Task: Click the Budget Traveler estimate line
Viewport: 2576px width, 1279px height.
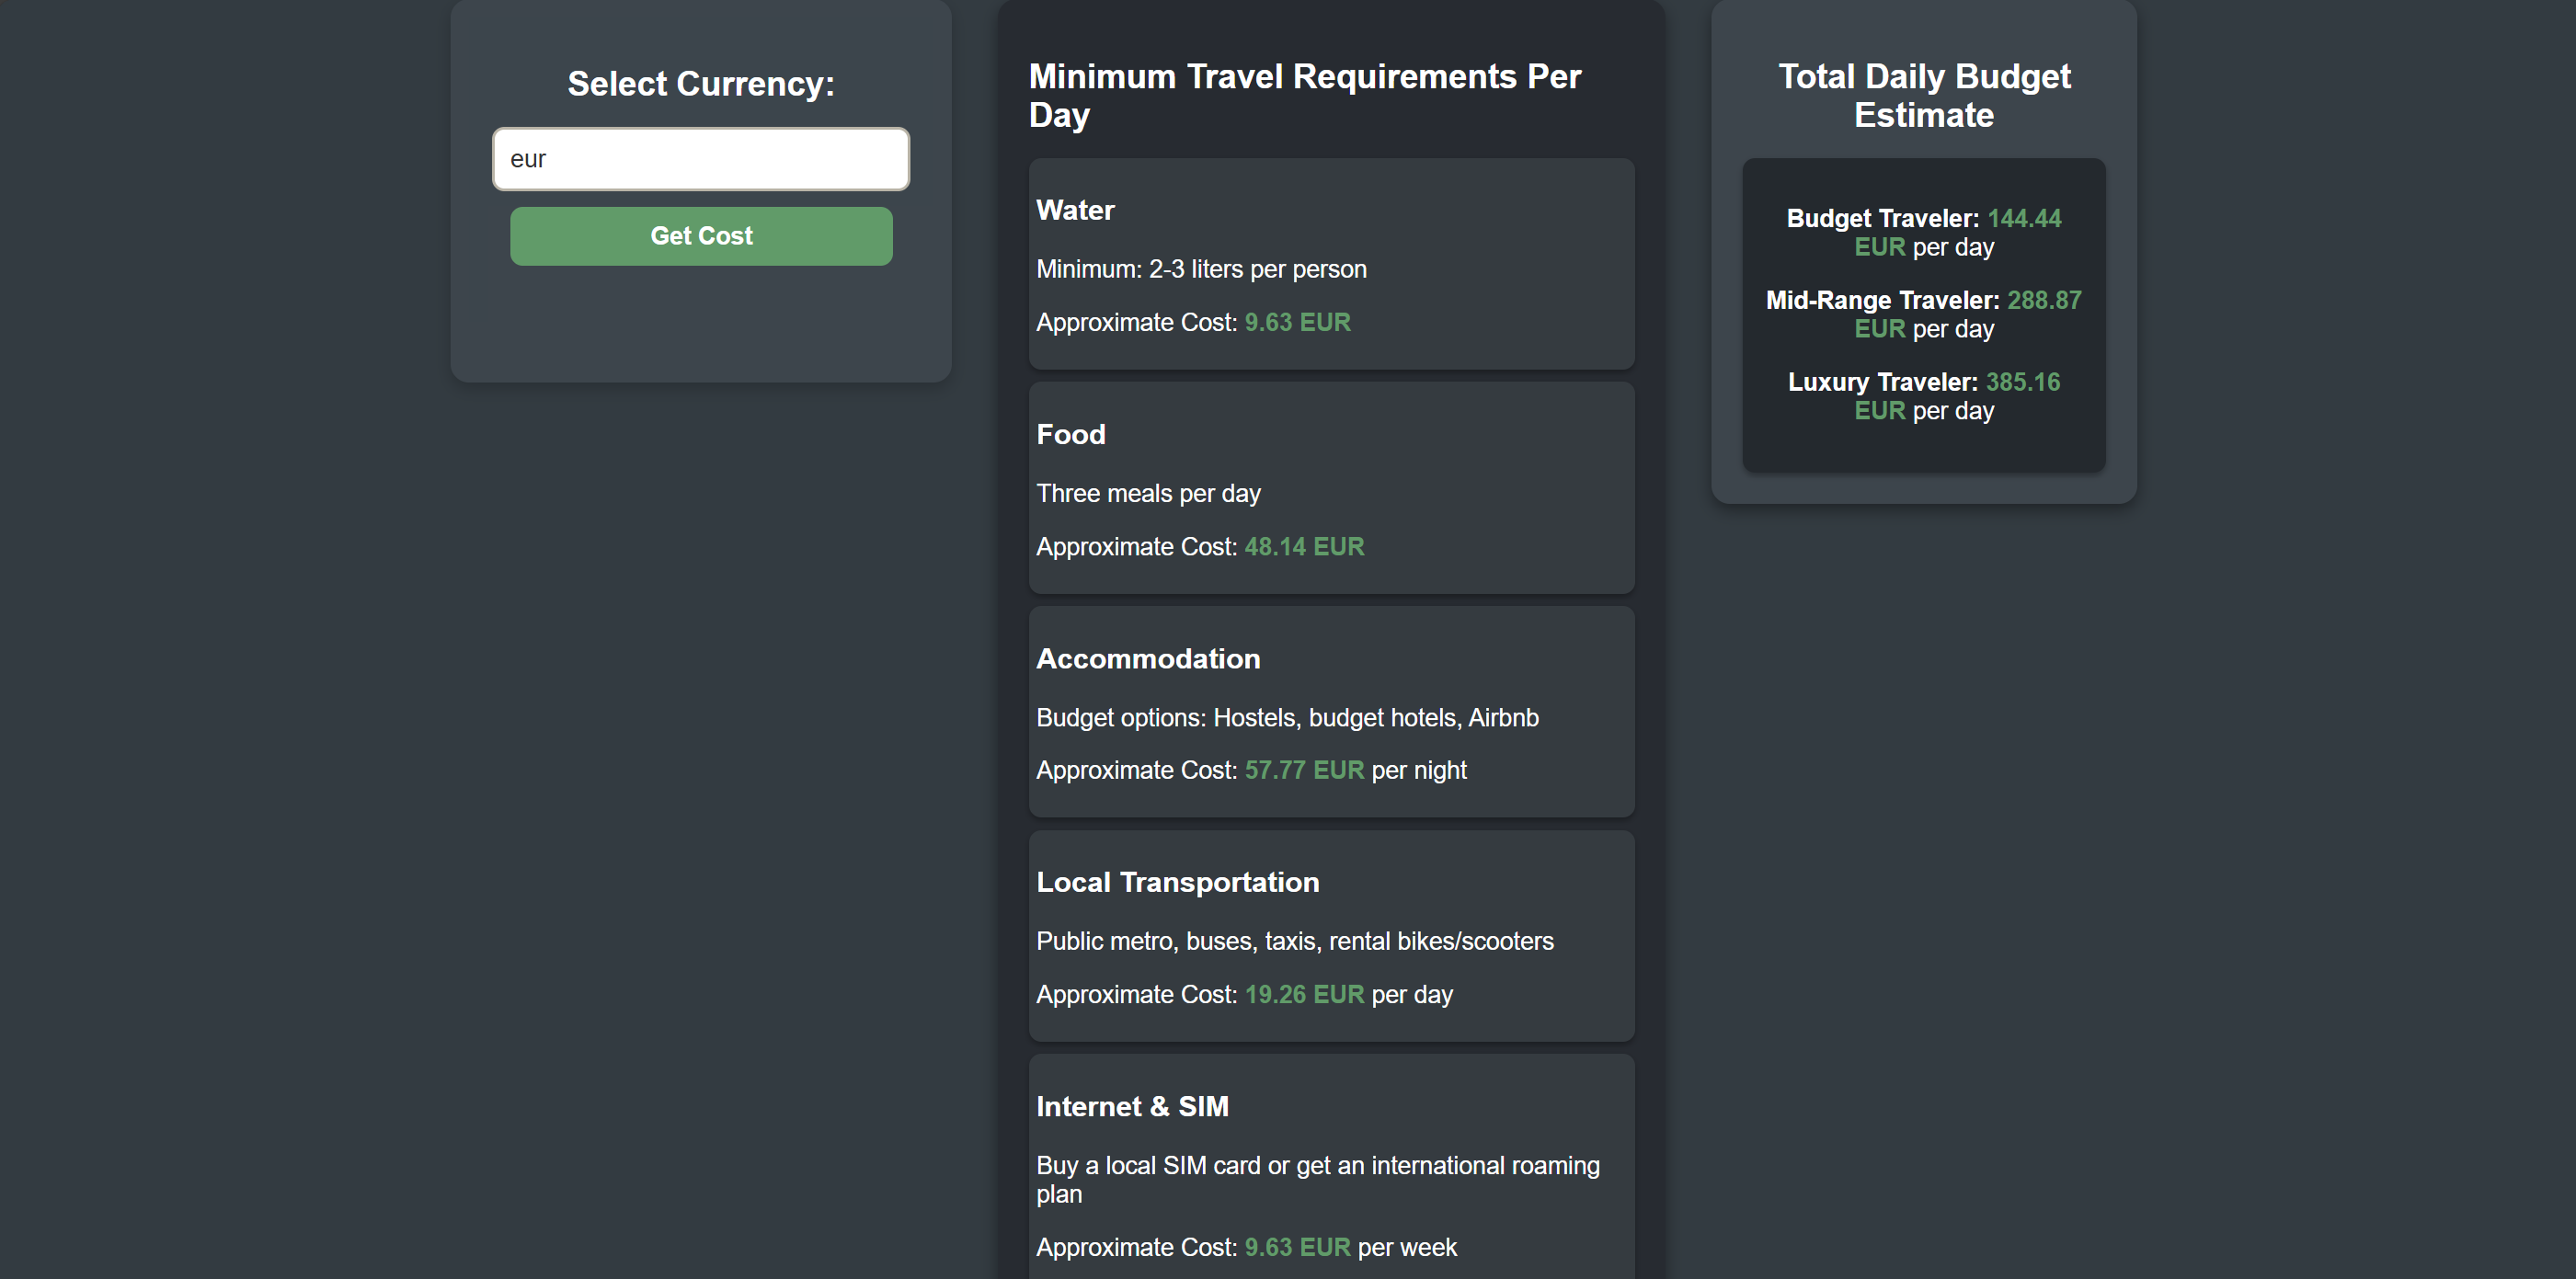Action: click(1923, 232)
